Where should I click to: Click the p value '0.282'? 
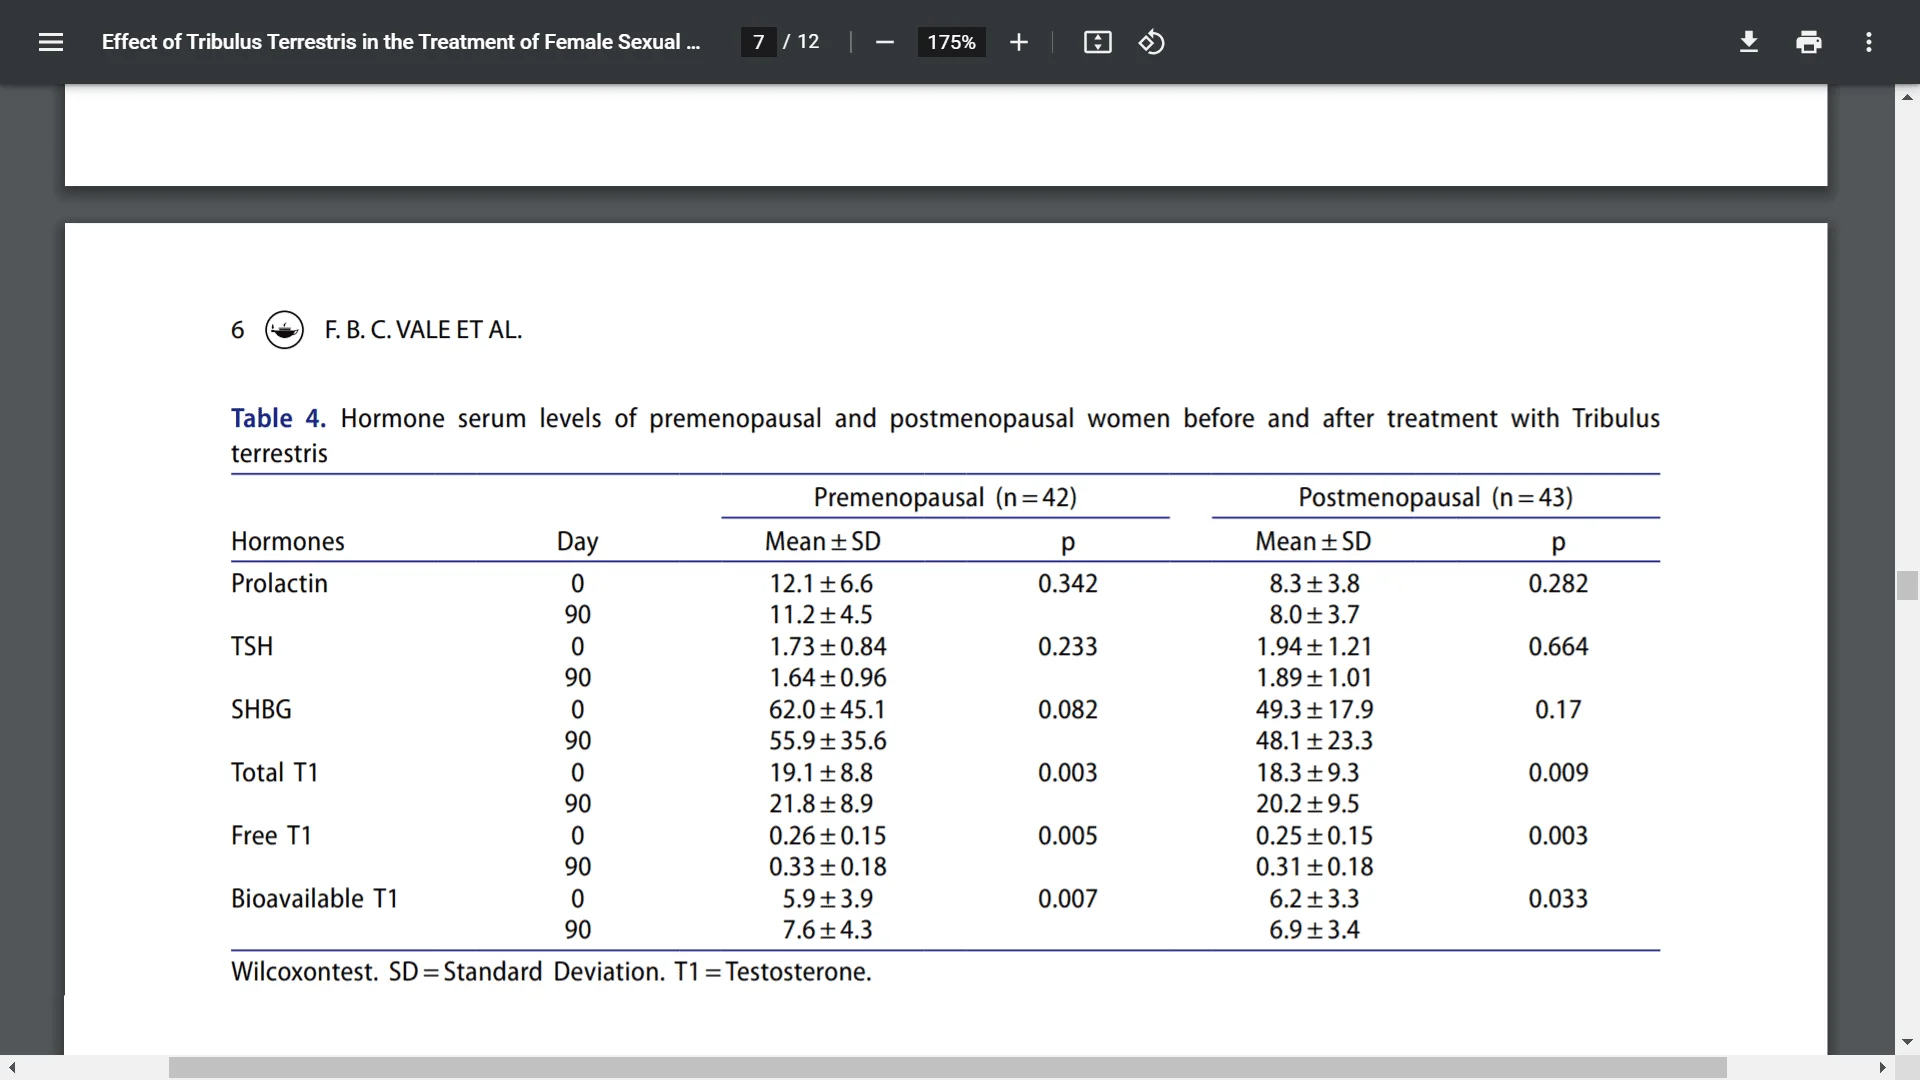[x=1558, y=583]
